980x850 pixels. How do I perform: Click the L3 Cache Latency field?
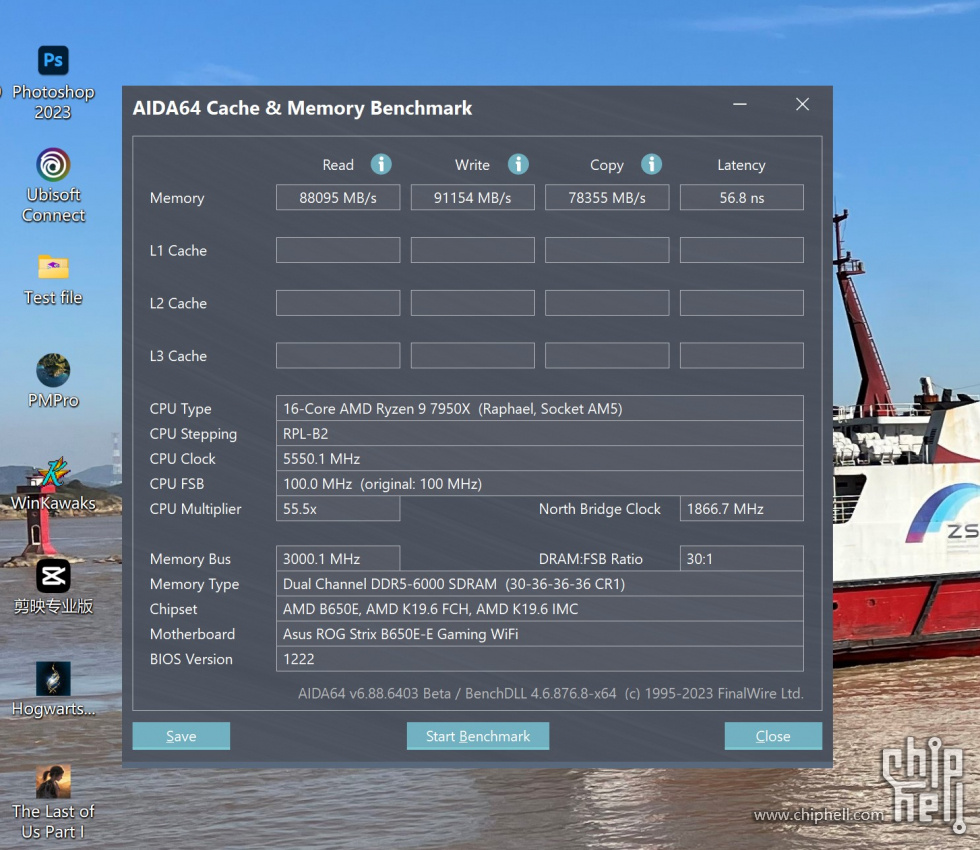[x=742, y=356]
